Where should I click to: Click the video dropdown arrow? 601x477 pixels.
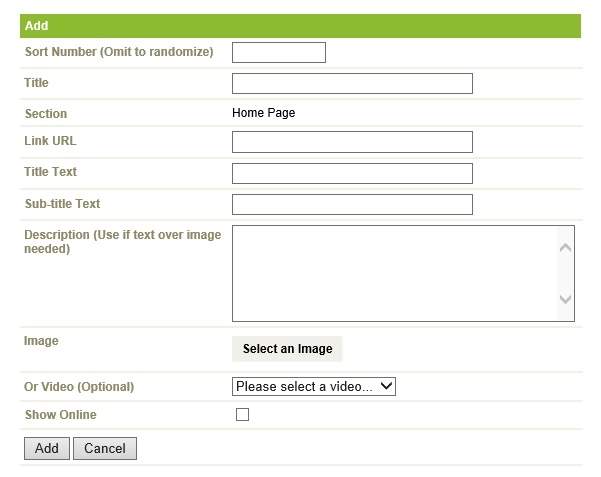point(386,386)
